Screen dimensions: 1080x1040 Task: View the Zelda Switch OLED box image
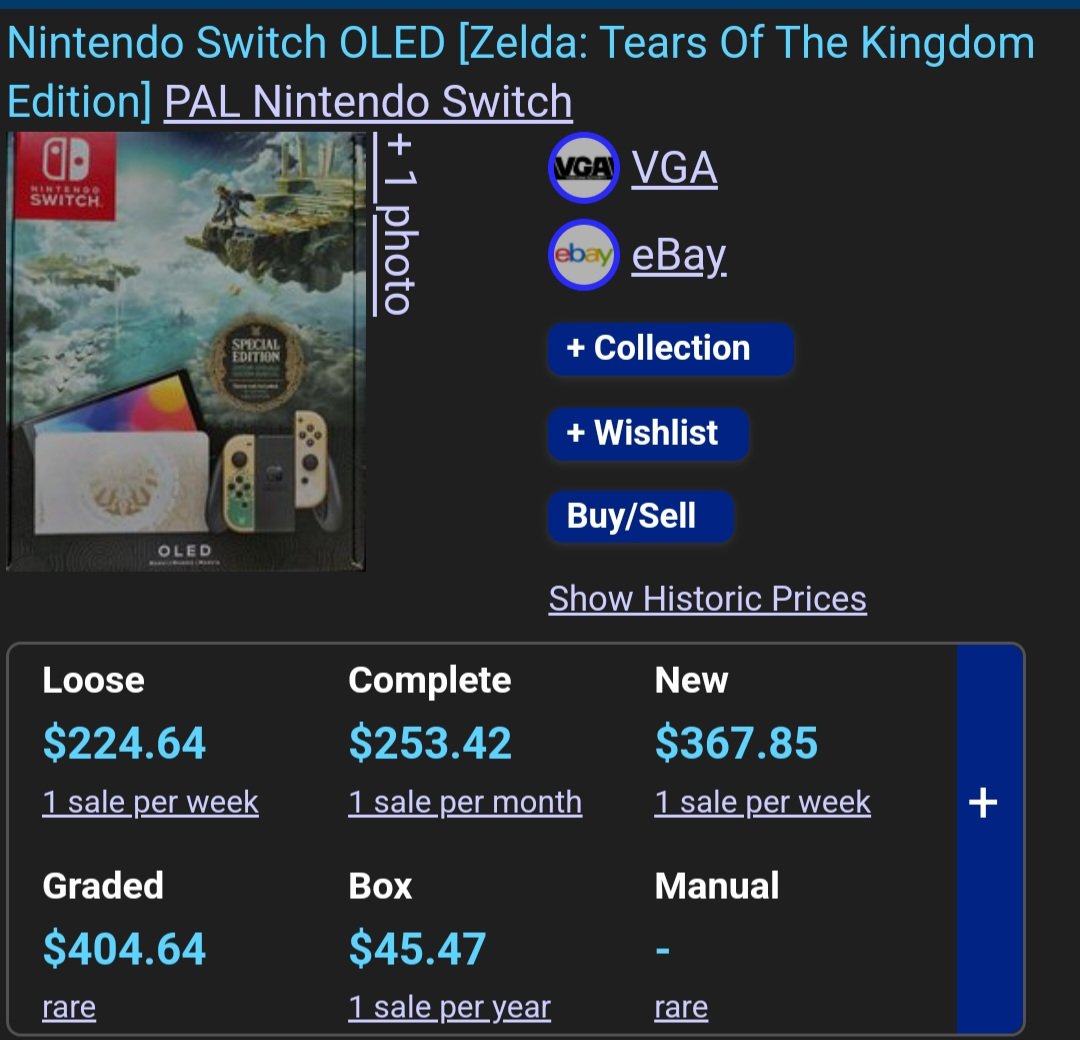tap(186, 351)
